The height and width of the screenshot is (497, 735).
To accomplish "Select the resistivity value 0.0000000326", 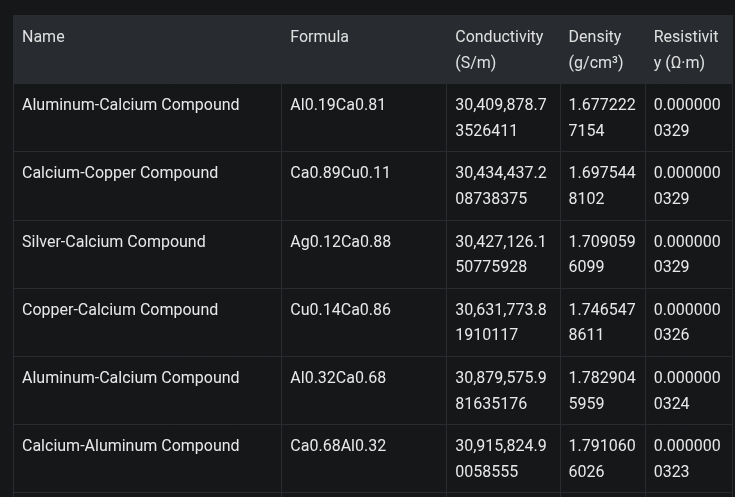I will (686, 322).
